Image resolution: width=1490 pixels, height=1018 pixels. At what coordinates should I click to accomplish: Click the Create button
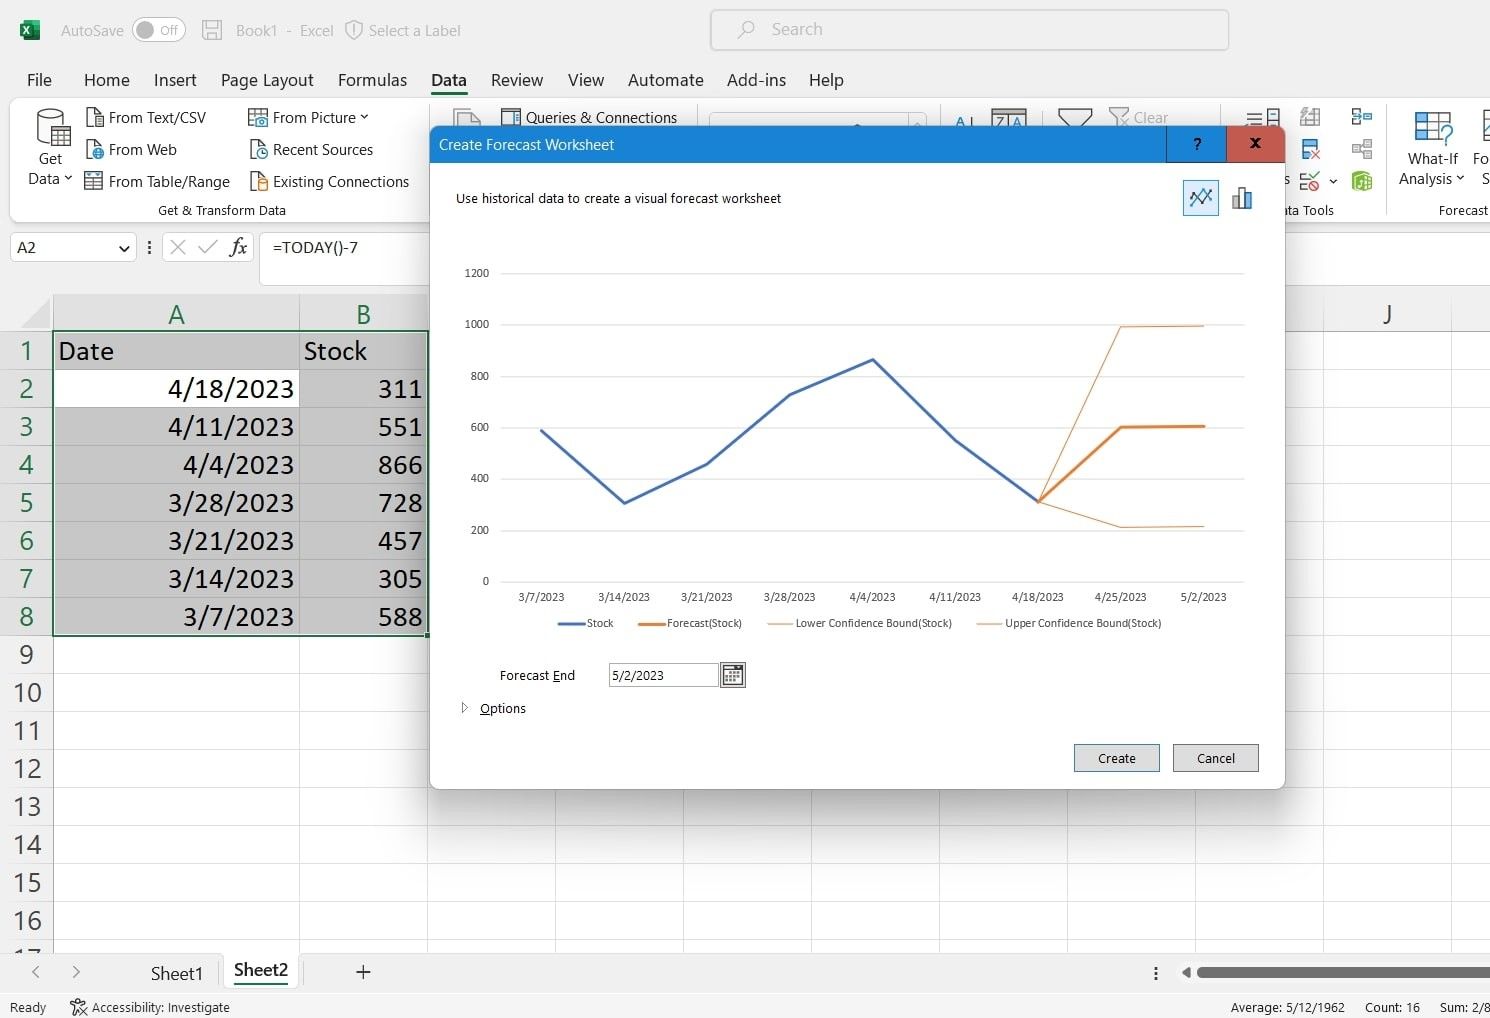click(x=1116, y=758)
